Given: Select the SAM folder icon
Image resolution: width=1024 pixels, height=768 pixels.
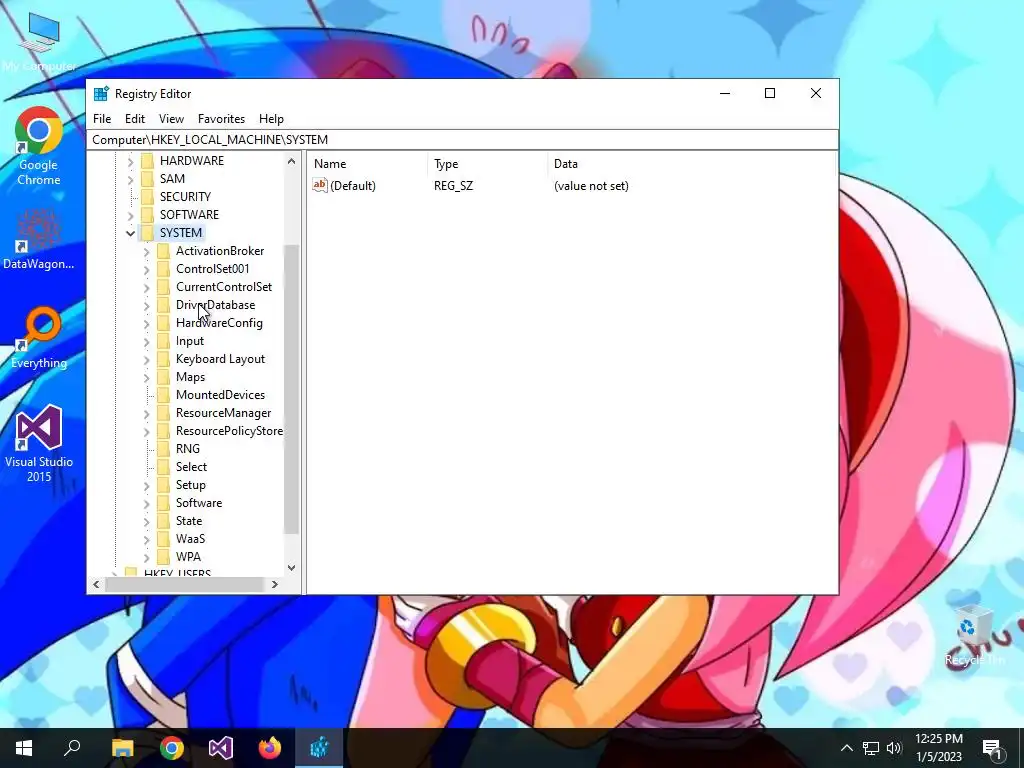Looking at the screenshot, I should click(x=148, y=179).
